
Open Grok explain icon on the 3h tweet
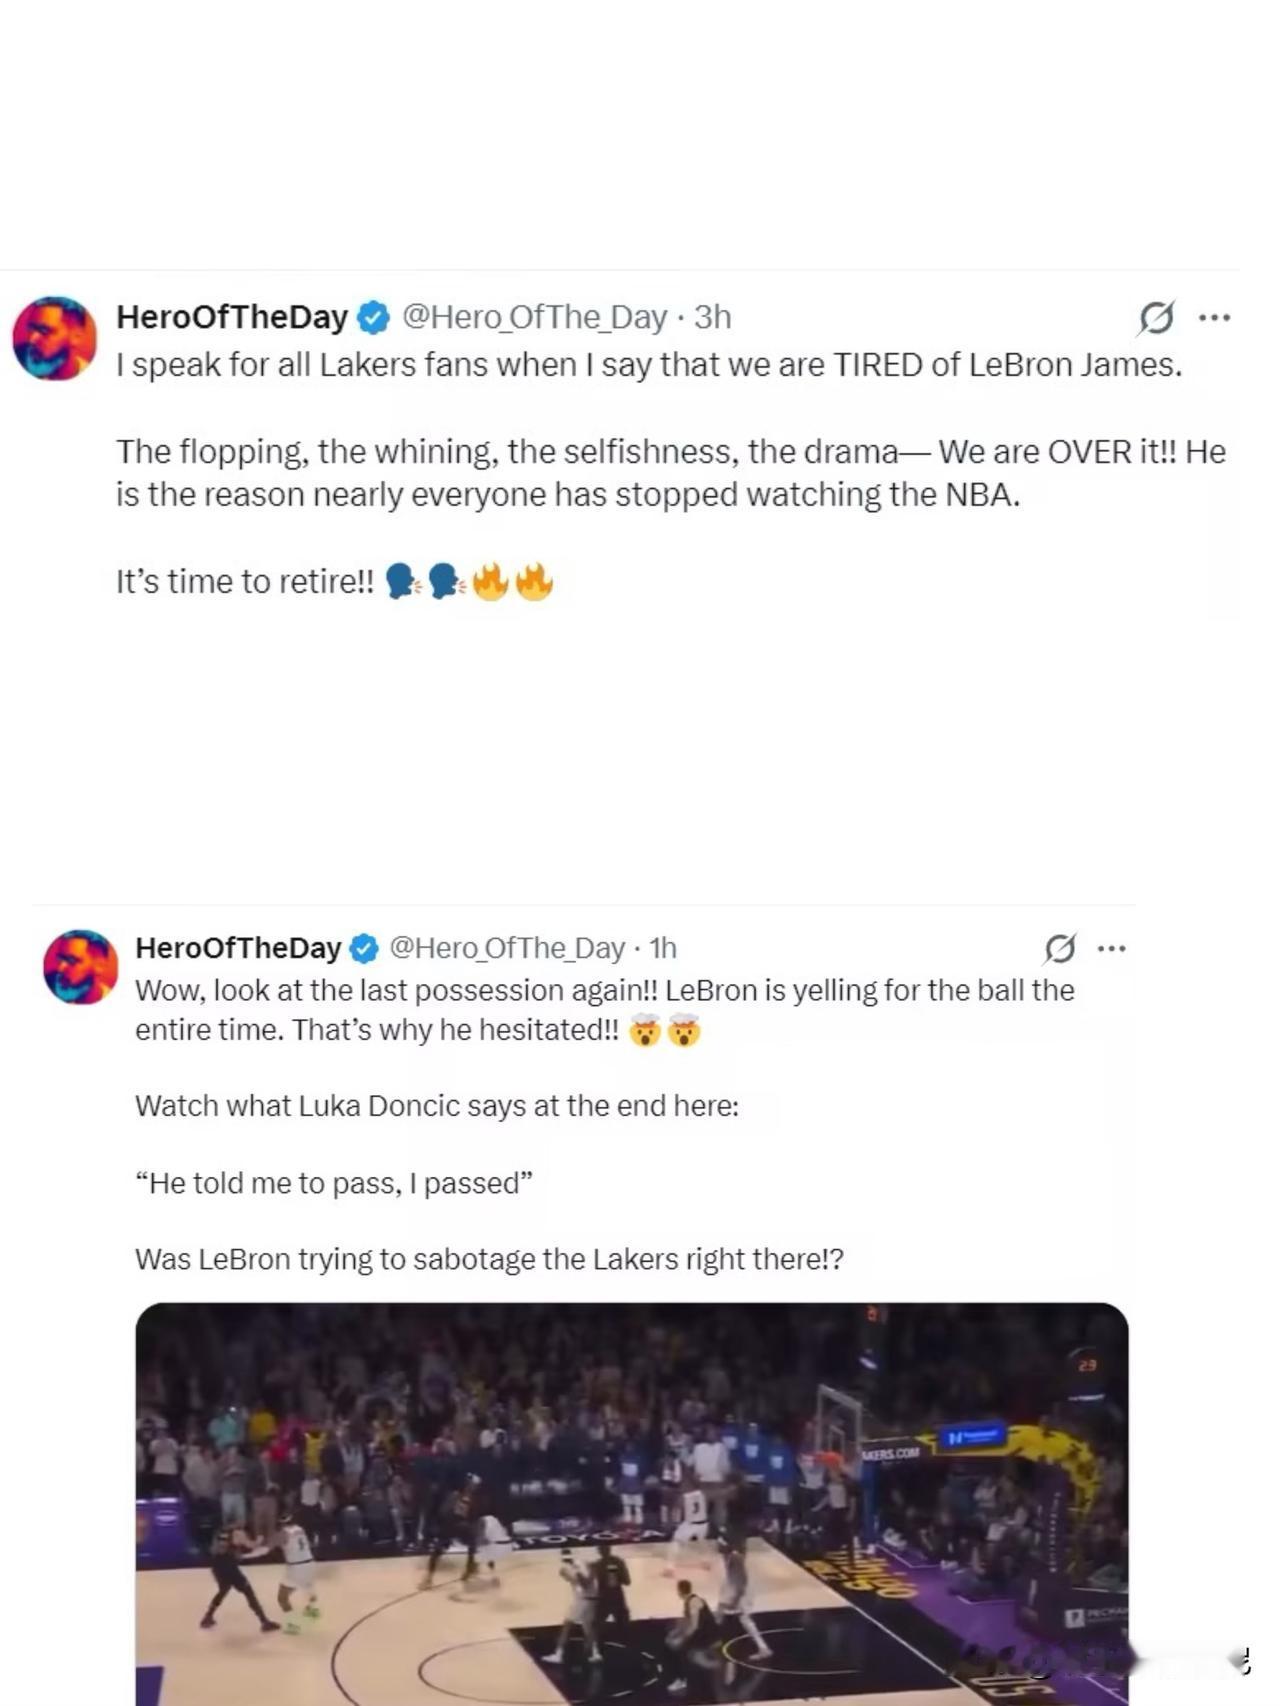click(x=1155, y=318)
